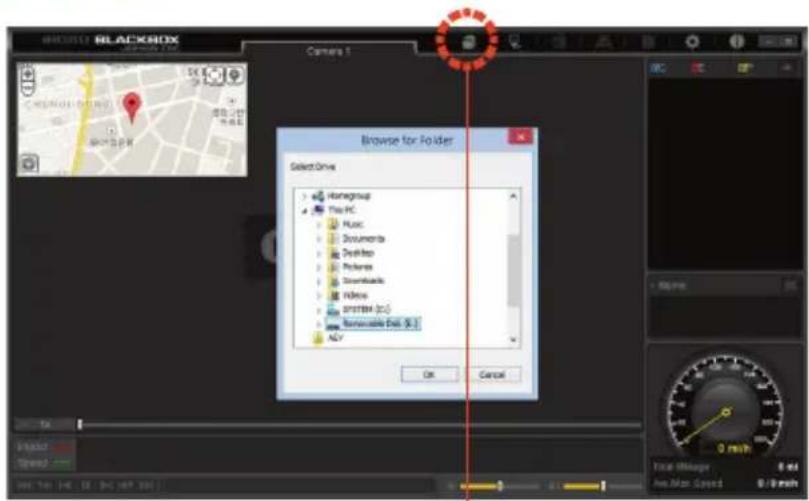
Task: Select Videos in the folder tree
Action: (x=355, y=296)
